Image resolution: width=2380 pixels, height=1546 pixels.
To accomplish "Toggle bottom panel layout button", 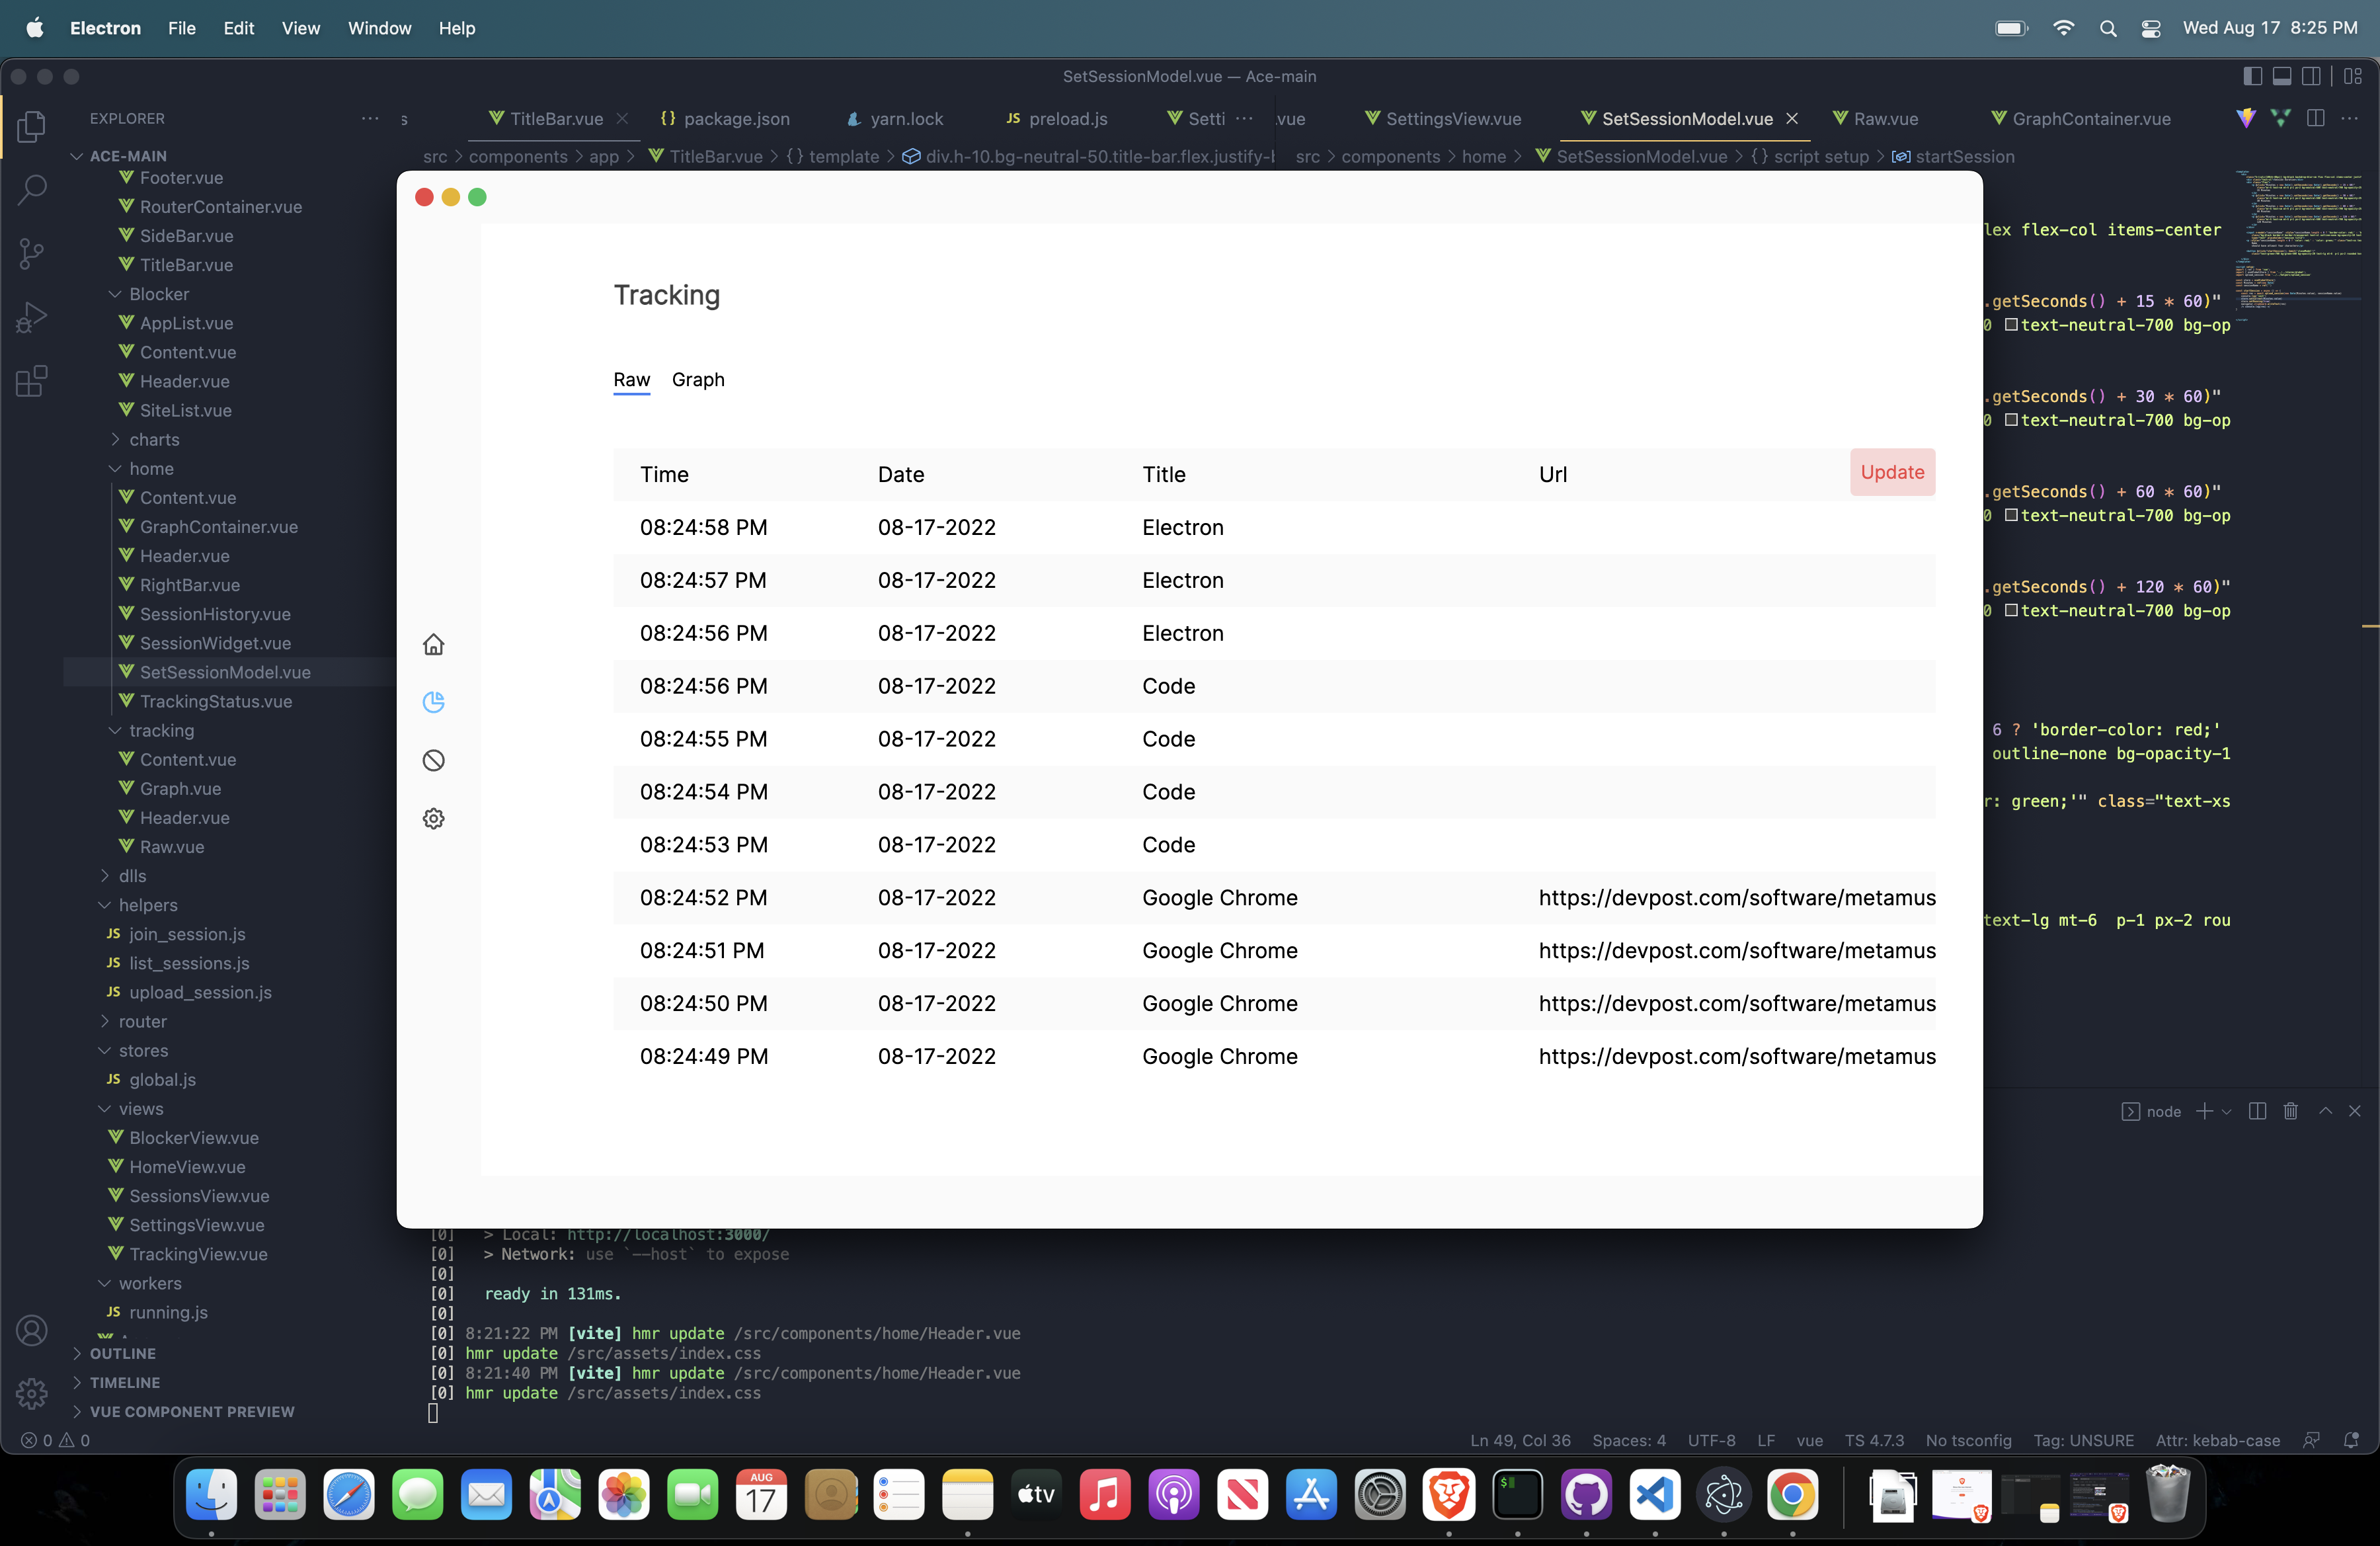I will point(2282,76).
